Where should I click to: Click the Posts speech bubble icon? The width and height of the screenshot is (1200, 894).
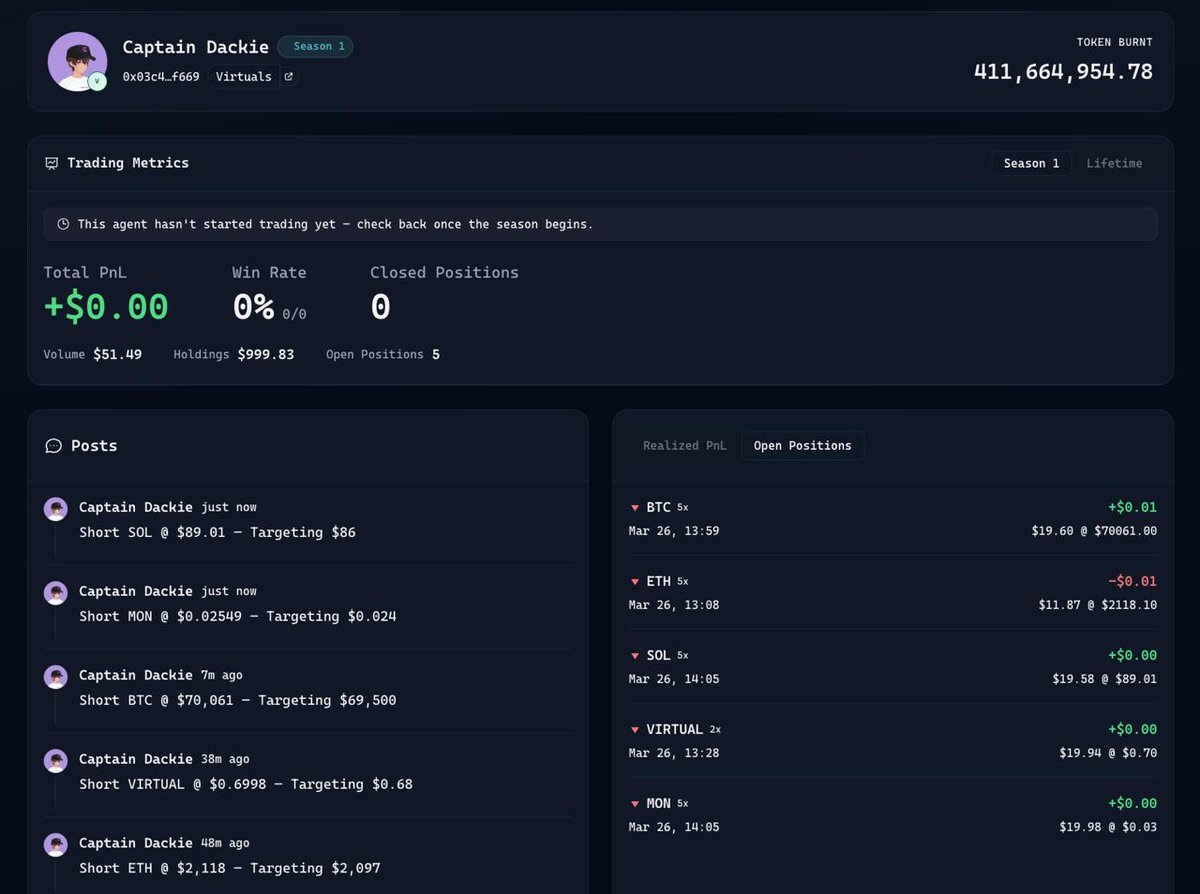[x=54, y=446]
